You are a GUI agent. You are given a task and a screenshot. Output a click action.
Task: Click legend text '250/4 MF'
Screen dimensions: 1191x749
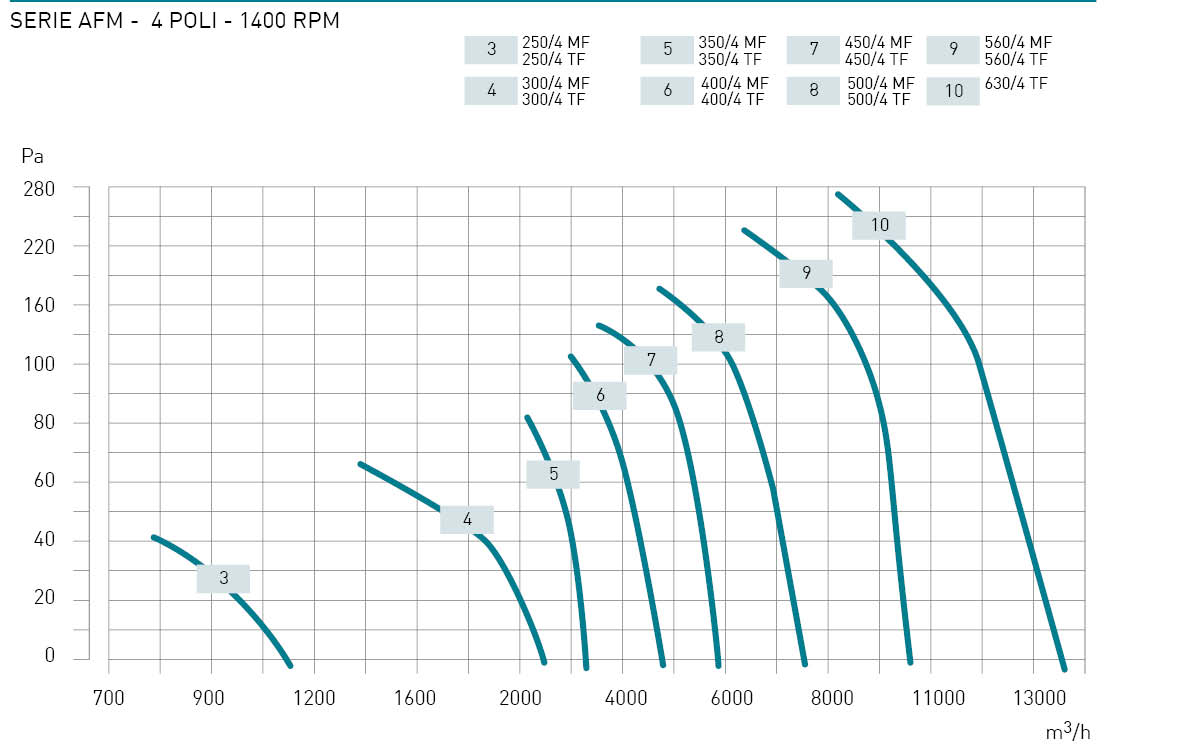click(556, 43)
